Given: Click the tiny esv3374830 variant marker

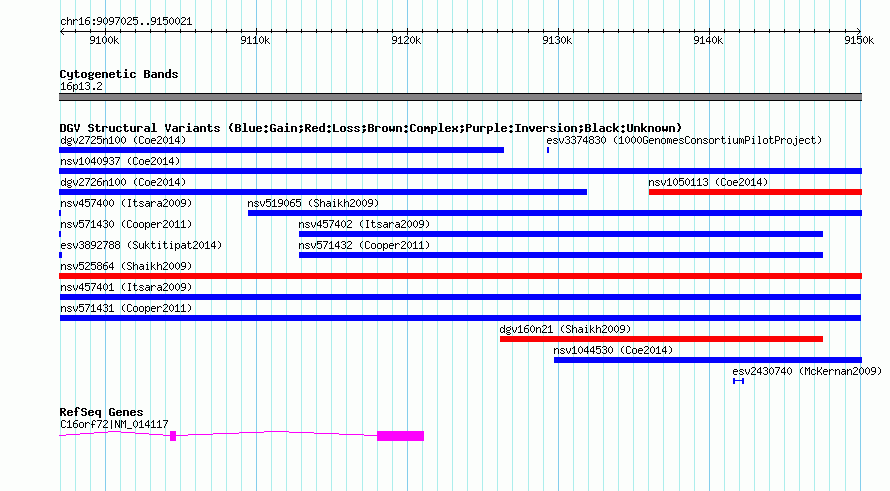Looking at the screenshot, I should [548, 150].
